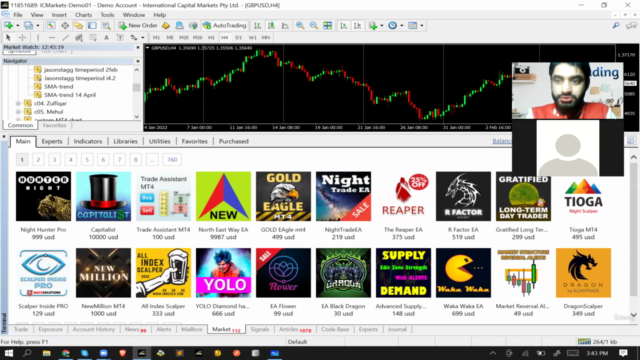Screen dimensions: 640x360
Task: Open the Purchased tab
Action: 233,141
